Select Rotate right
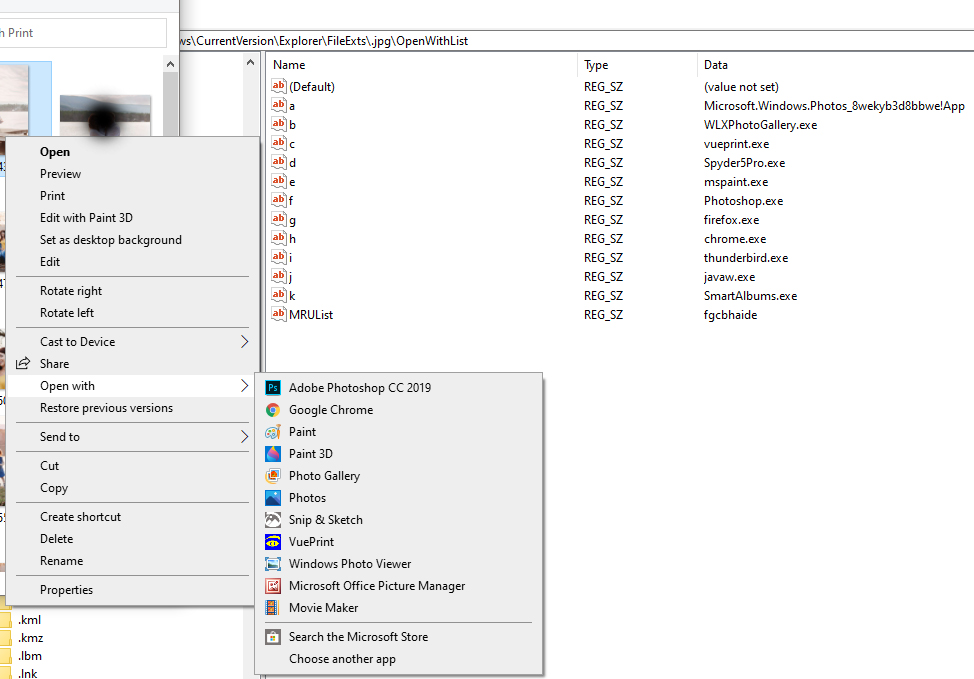Screen dimensions: 974x679 pyautogui.click(x=71, y=291)
